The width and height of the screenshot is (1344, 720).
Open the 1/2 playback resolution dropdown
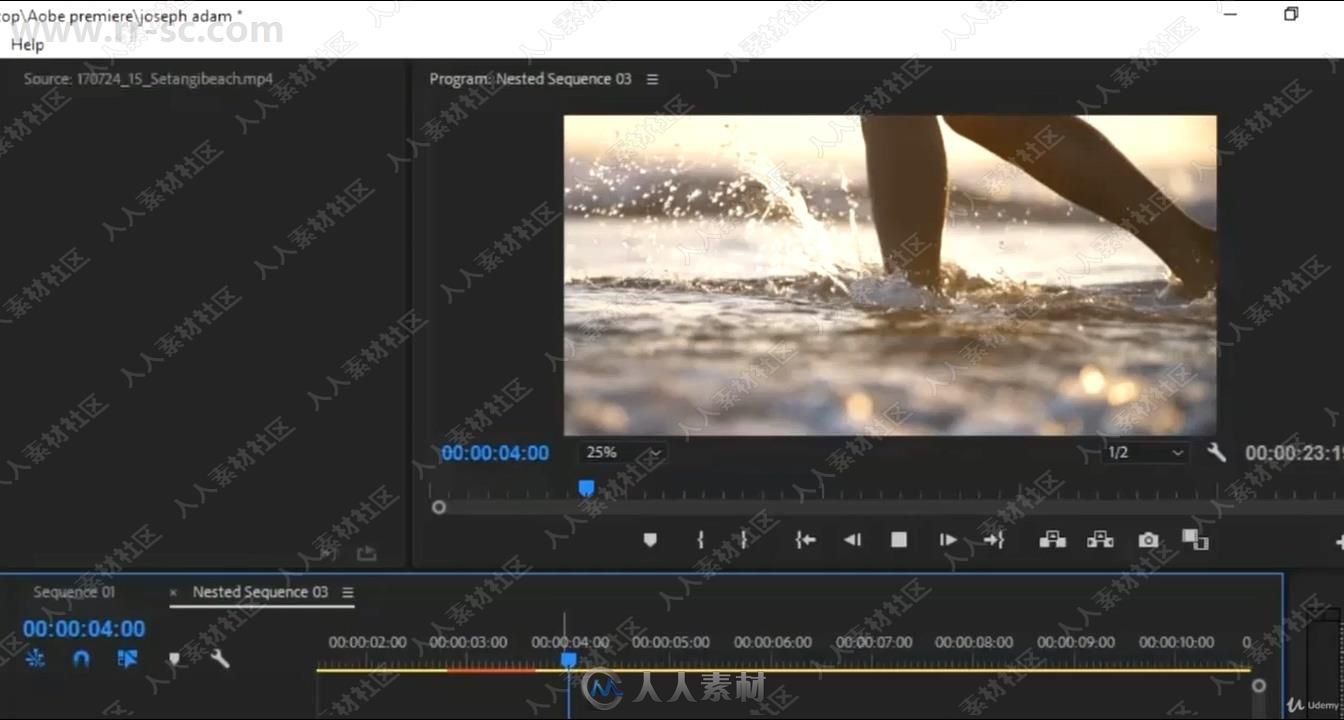(1145, 453)
